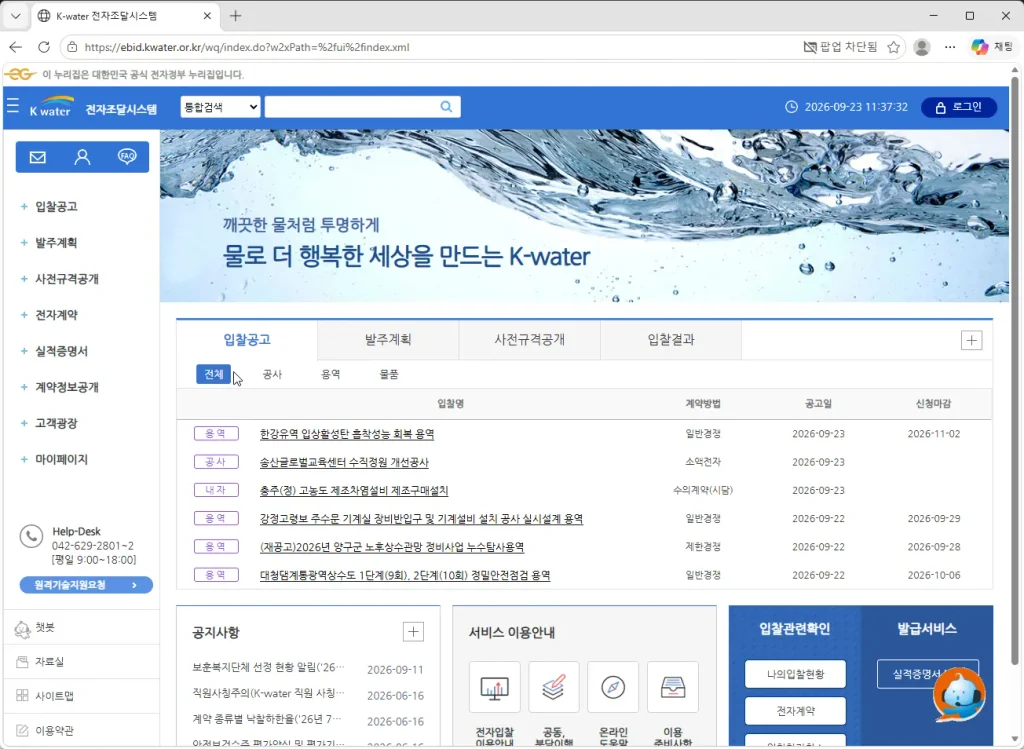Open 전자입찰 이용안내 monitor icon
The image size is (1024, 749).
tap(494, 687)
